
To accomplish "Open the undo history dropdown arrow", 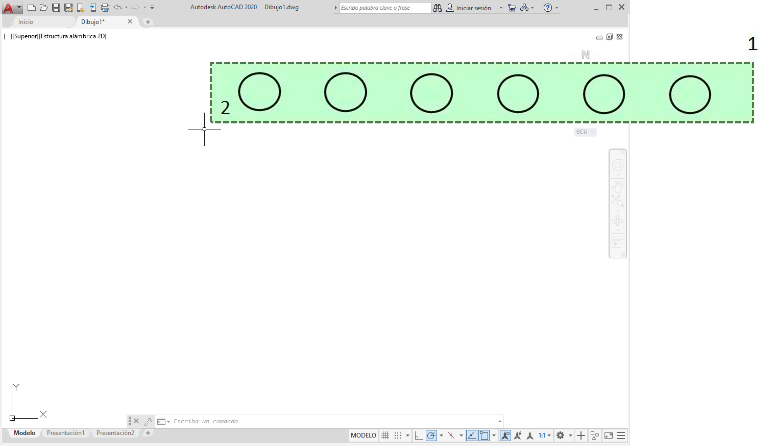I will point(126,8).
